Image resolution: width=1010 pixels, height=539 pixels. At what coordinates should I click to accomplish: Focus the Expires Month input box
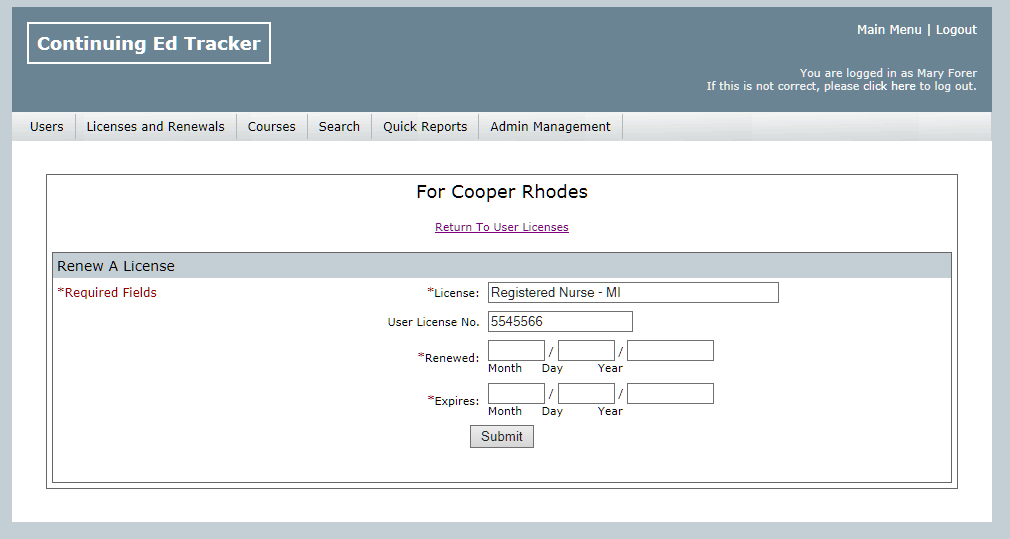516,394
